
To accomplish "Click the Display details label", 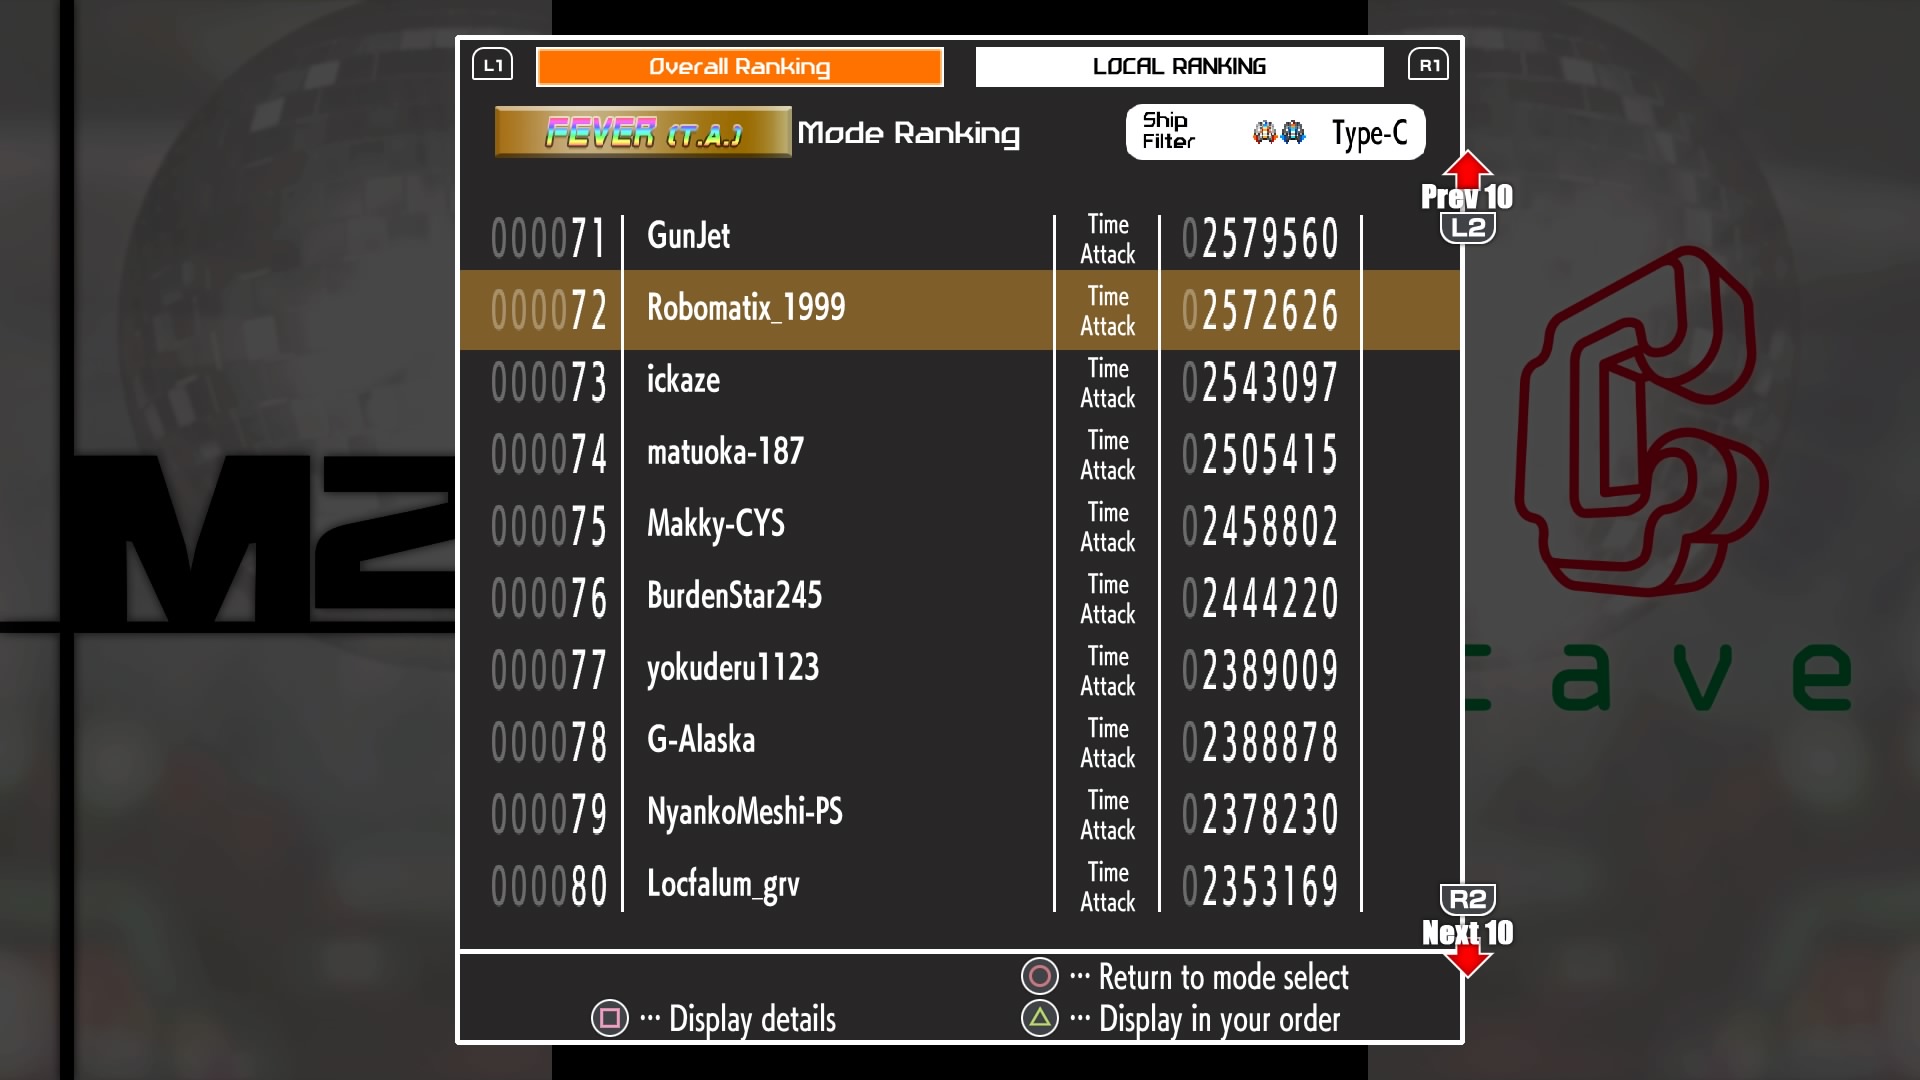I will [x=752, y=1019].
